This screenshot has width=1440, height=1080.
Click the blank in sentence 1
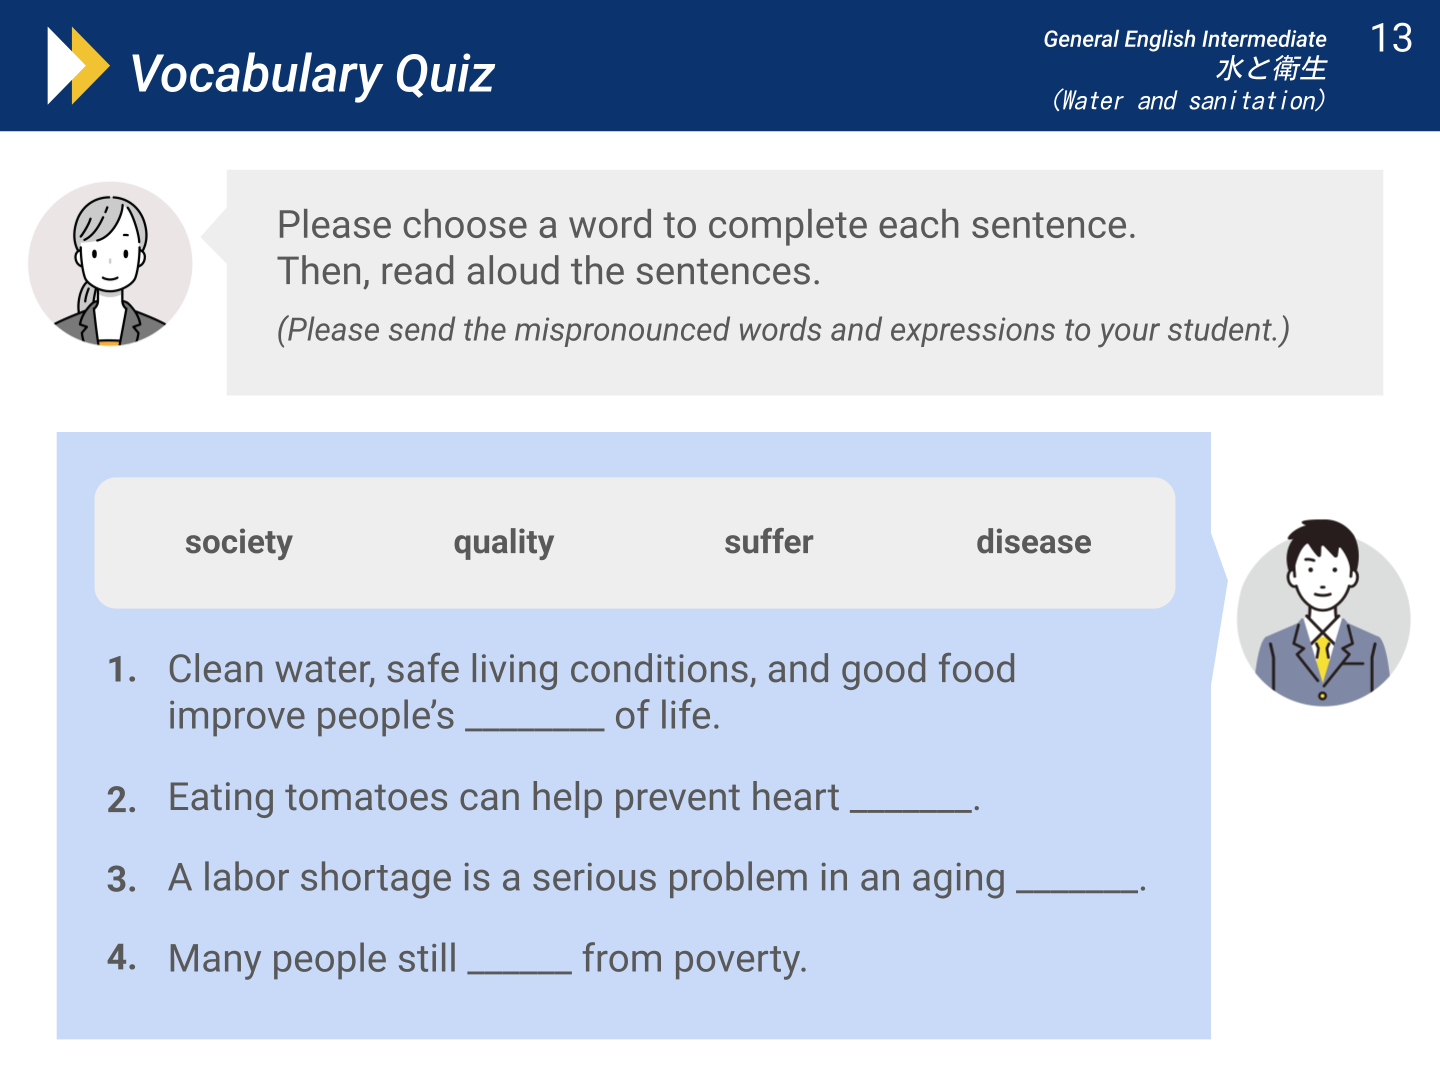pos(535,722)
